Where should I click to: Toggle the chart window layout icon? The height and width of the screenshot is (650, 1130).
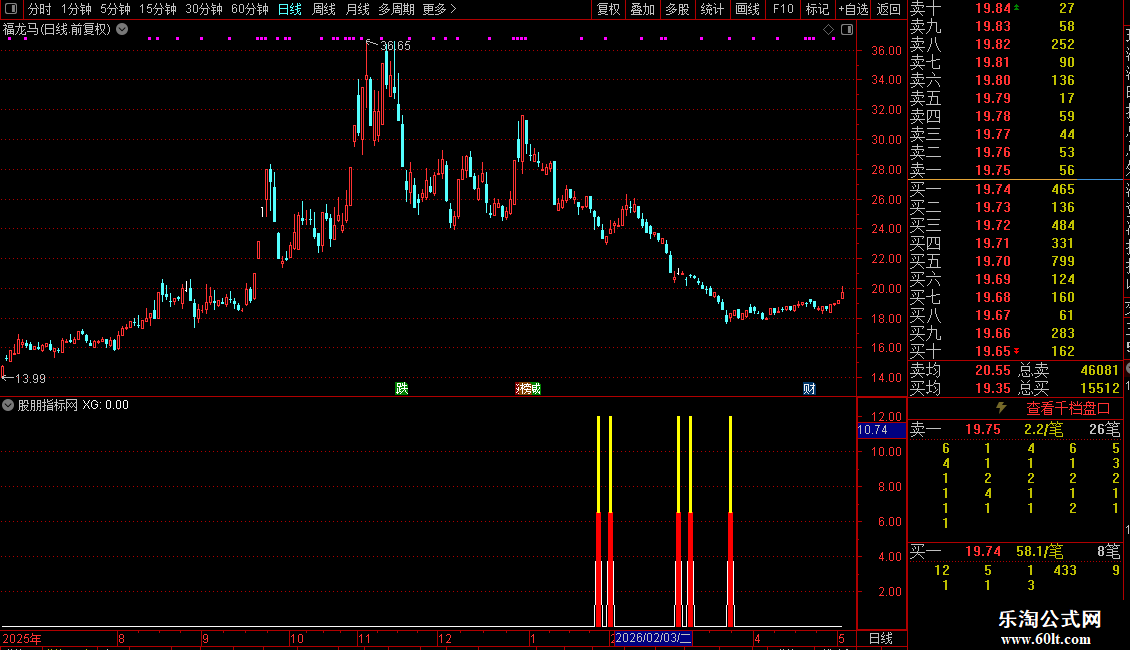847,30
